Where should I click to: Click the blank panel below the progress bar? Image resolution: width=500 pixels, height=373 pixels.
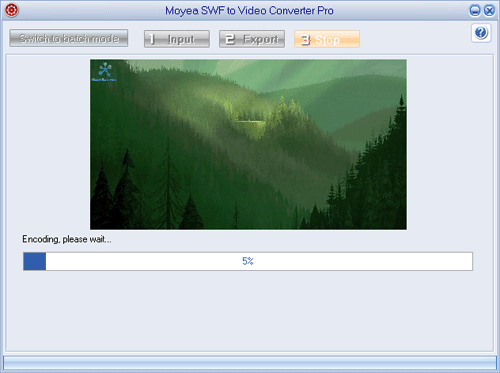[x=250, y=310]
